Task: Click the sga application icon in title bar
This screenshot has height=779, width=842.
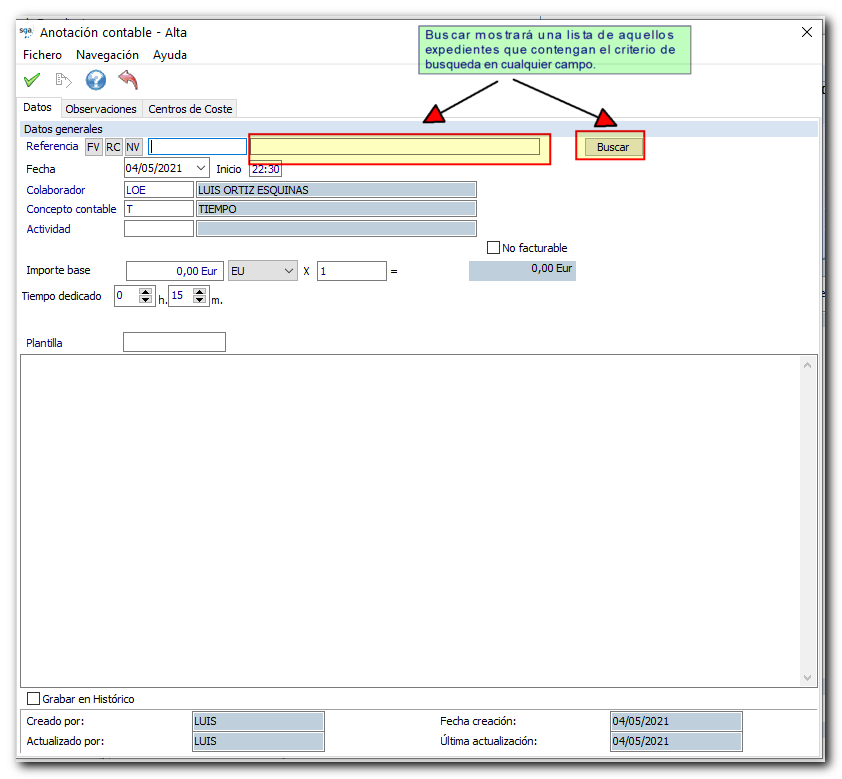Action: (26, 31)
